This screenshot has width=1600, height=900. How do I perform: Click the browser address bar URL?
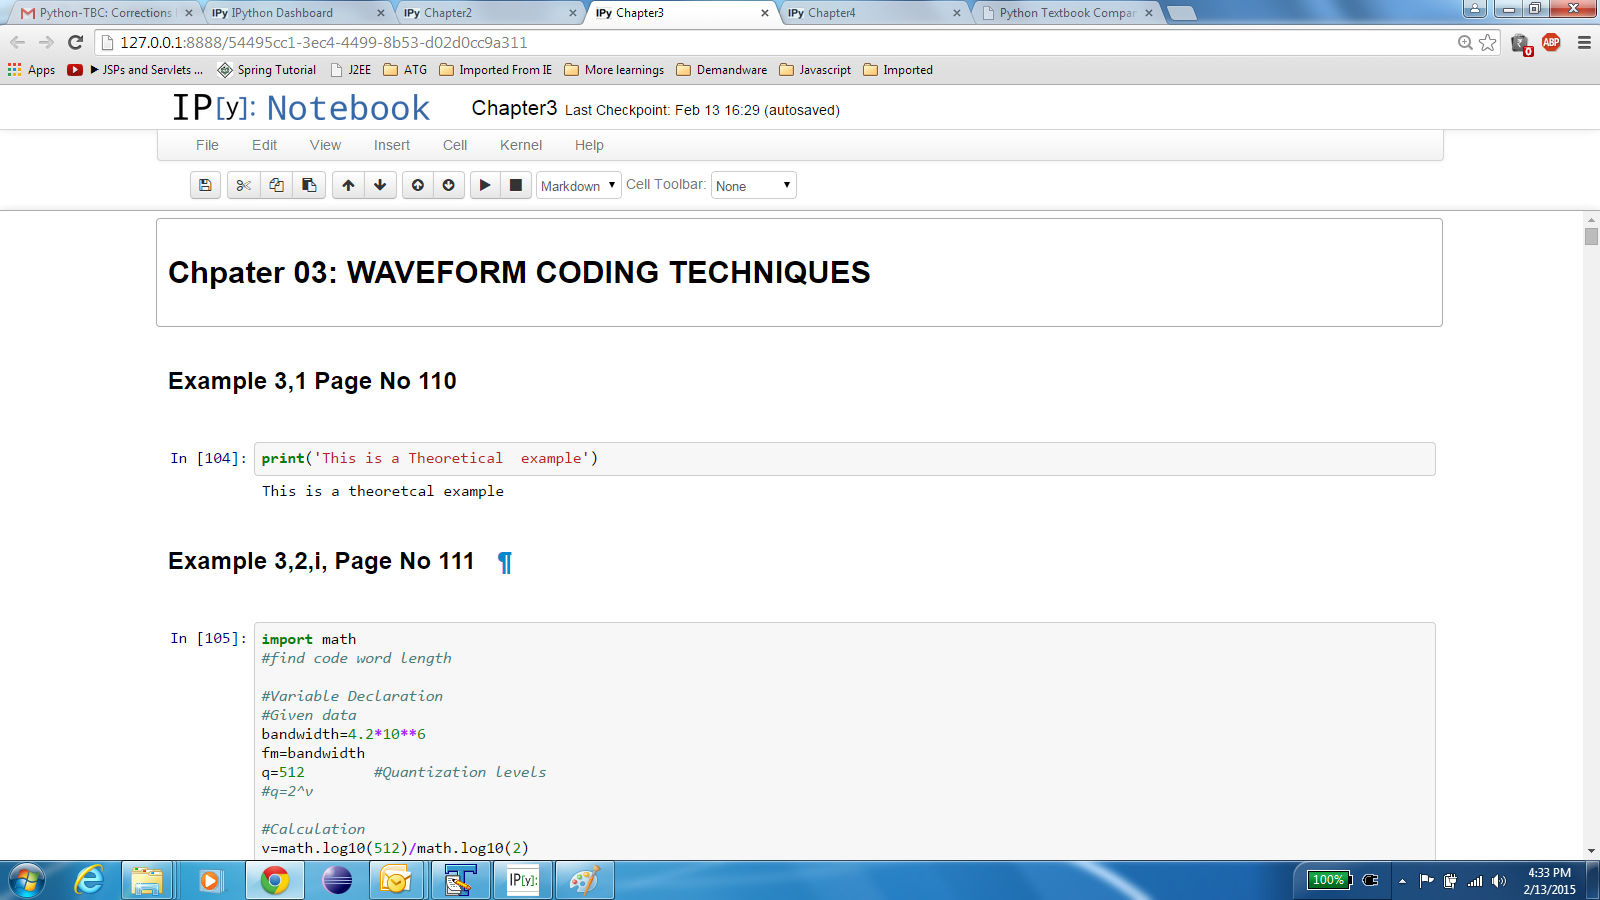(324, 43)
